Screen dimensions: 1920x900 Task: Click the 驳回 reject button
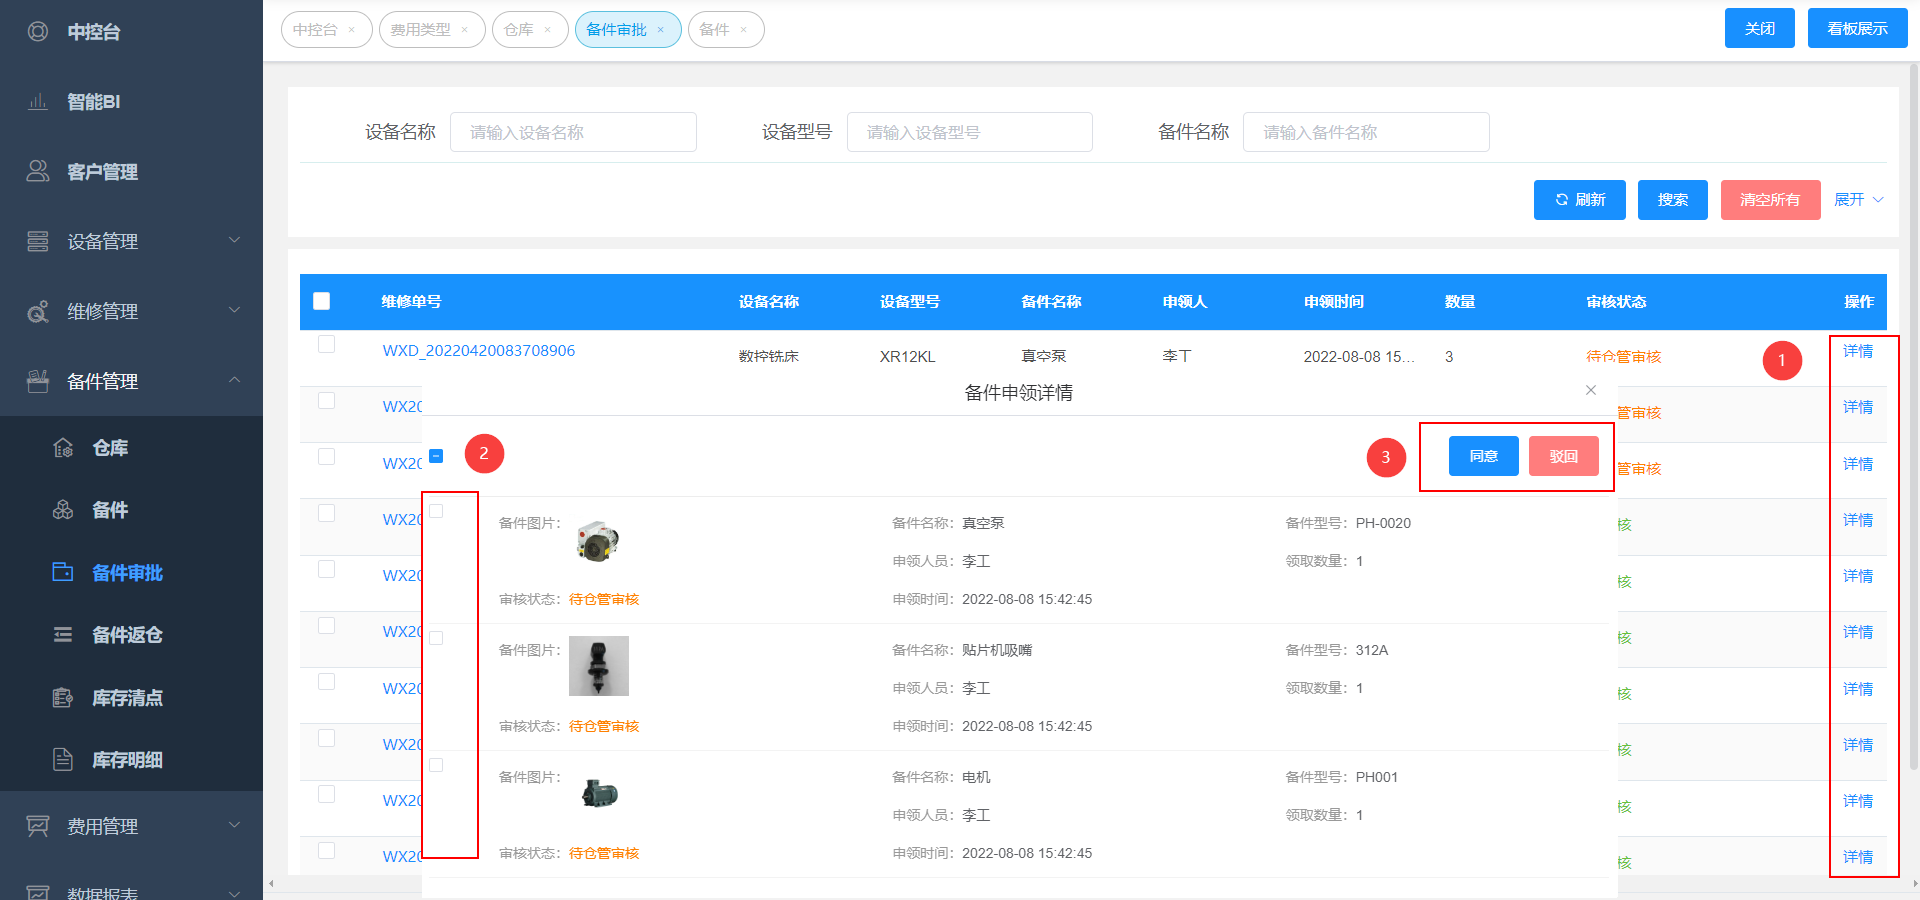[1563, 456]
